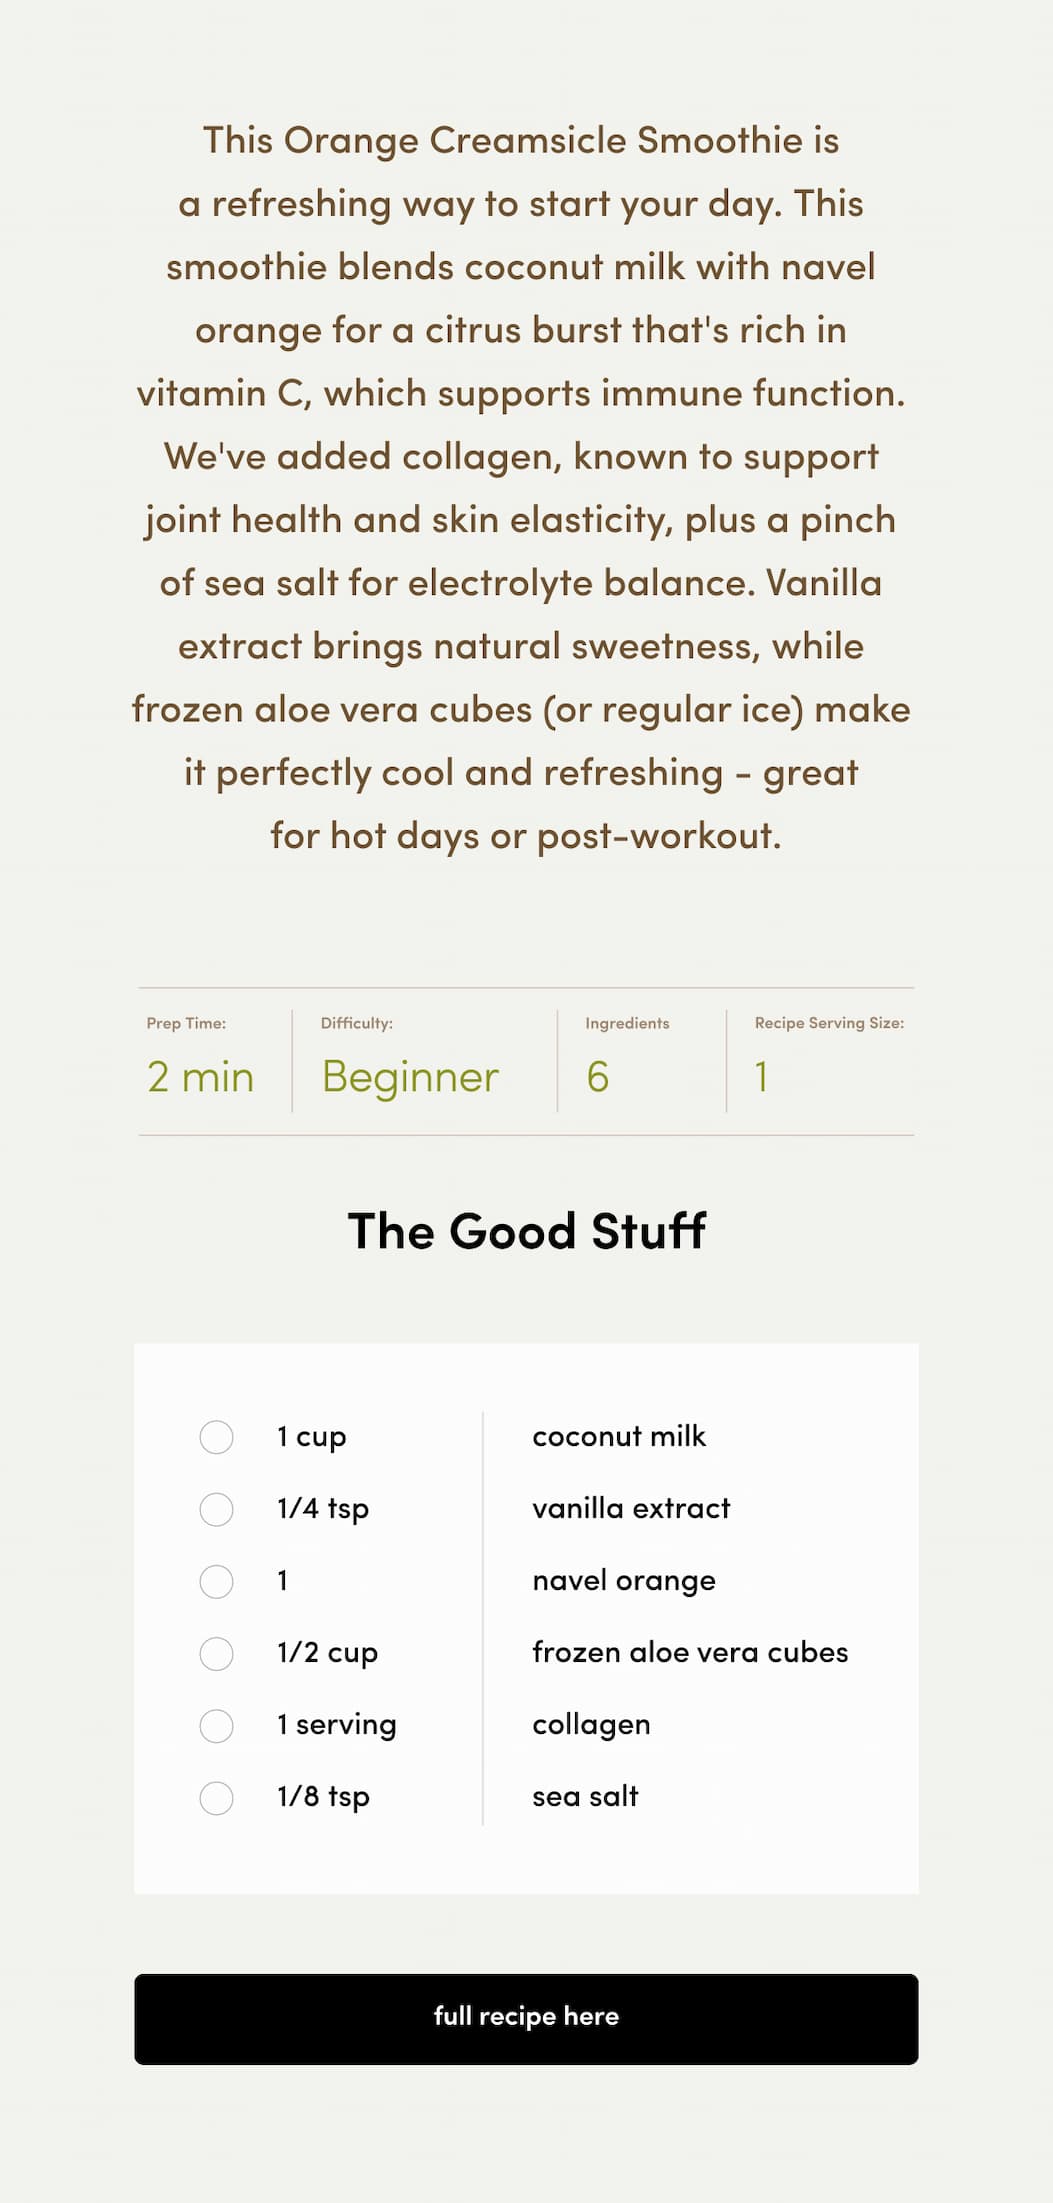Click the navel orange ingredient name
This screenshot has width=1053, height=2203.
coord(624,1581)
